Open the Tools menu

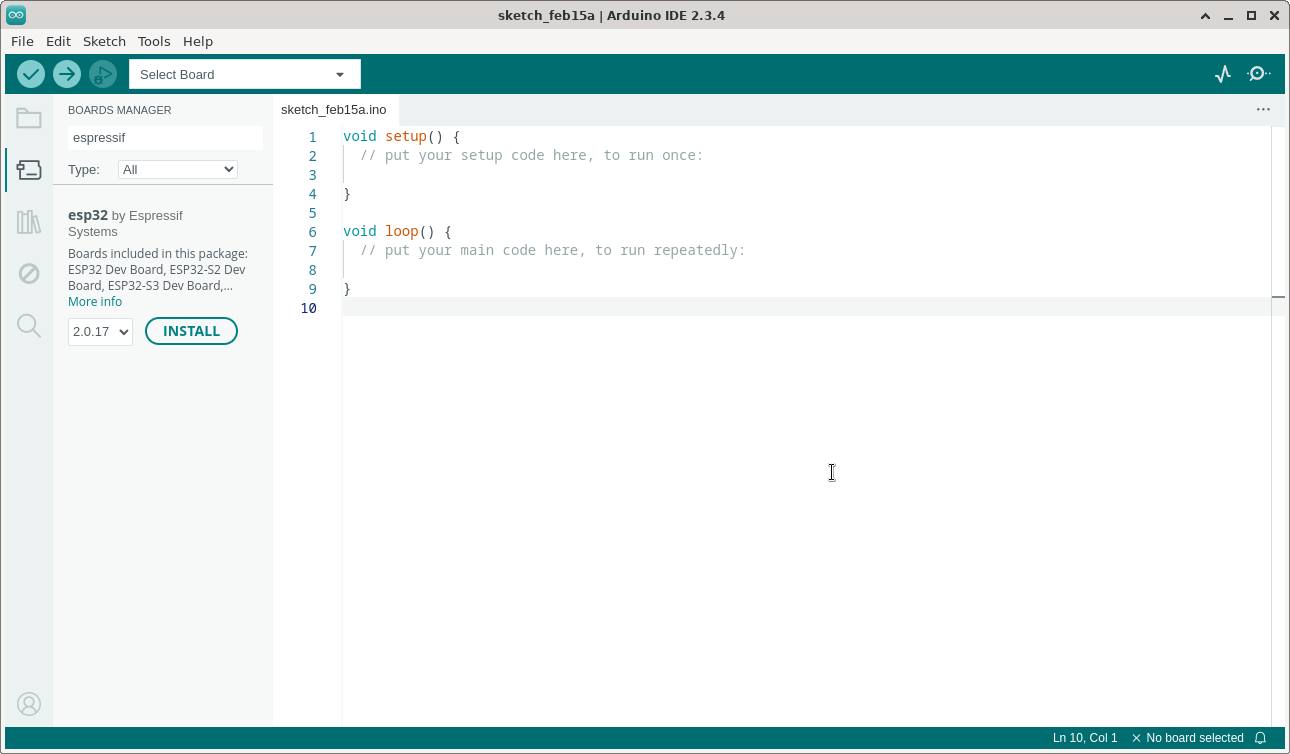154,41
